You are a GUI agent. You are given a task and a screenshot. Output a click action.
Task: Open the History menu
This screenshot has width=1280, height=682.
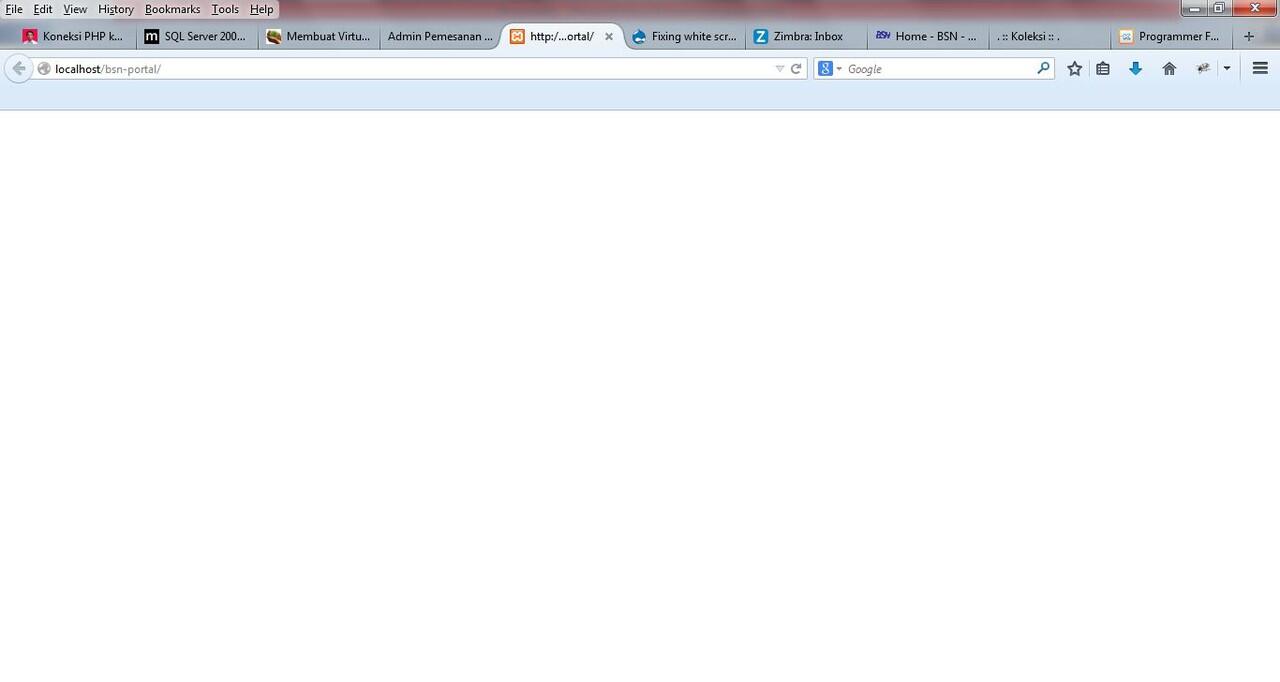[x=116, y=9]
